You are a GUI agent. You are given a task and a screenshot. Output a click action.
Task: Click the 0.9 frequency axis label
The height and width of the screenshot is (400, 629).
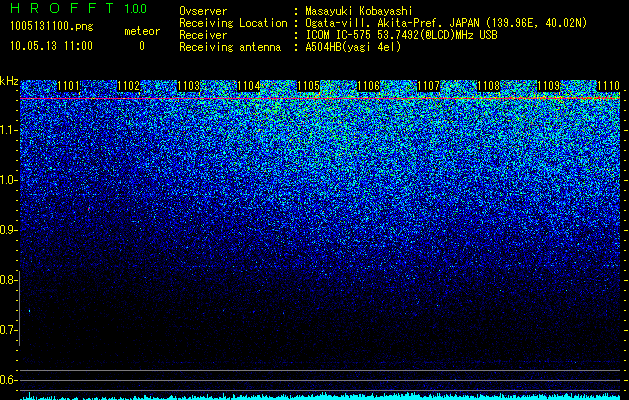(x=7, y=230)
